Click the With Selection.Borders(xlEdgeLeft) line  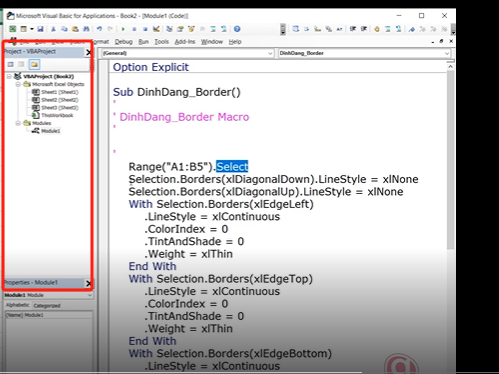(x=221, y=204)
